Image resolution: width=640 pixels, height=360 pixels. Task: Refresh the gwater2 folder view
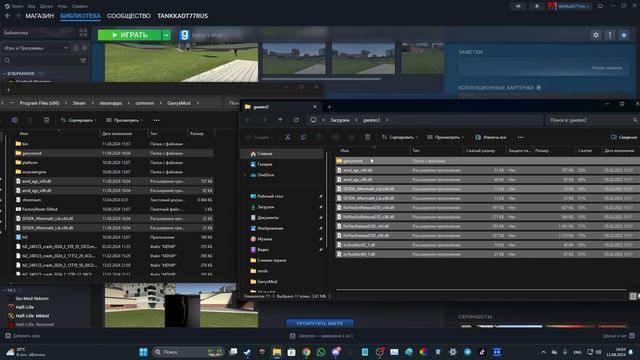tap(296, 120)
